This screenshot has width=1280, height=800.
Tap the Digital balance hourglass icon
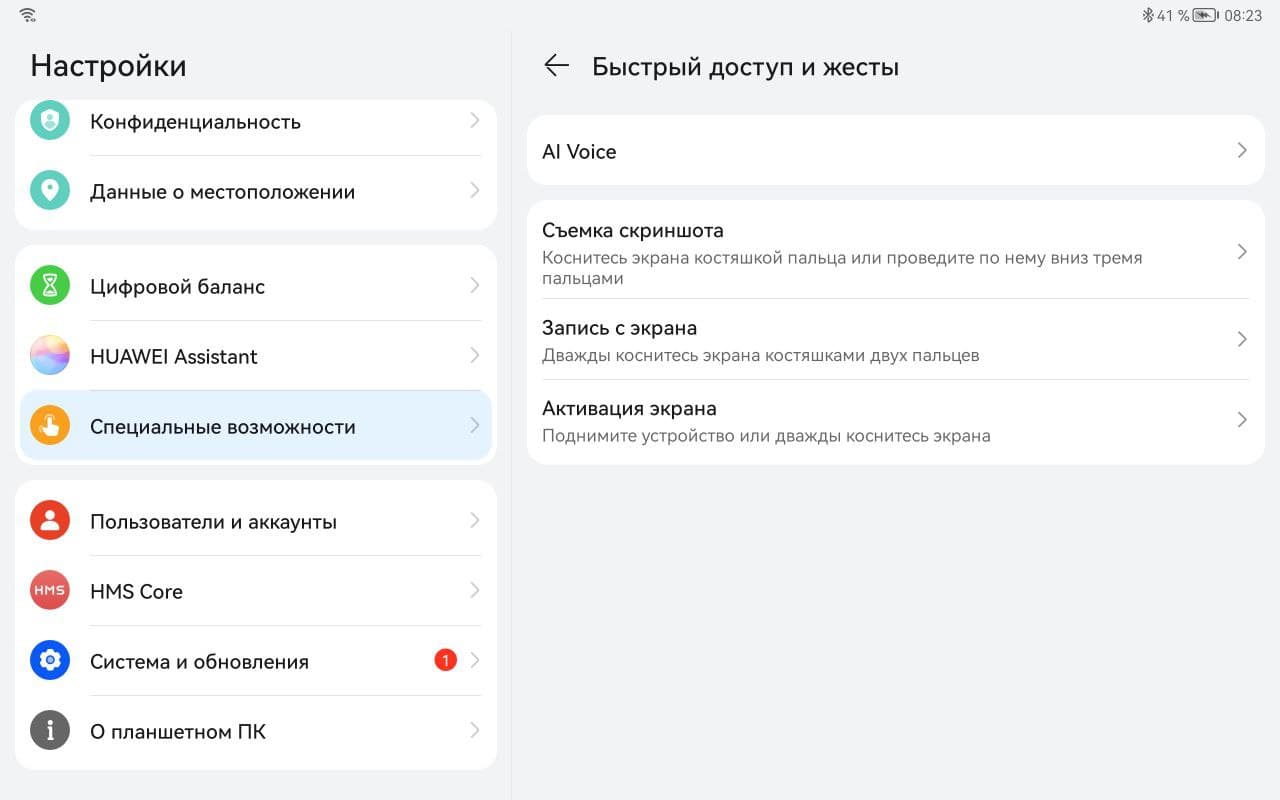coord(50,286)
